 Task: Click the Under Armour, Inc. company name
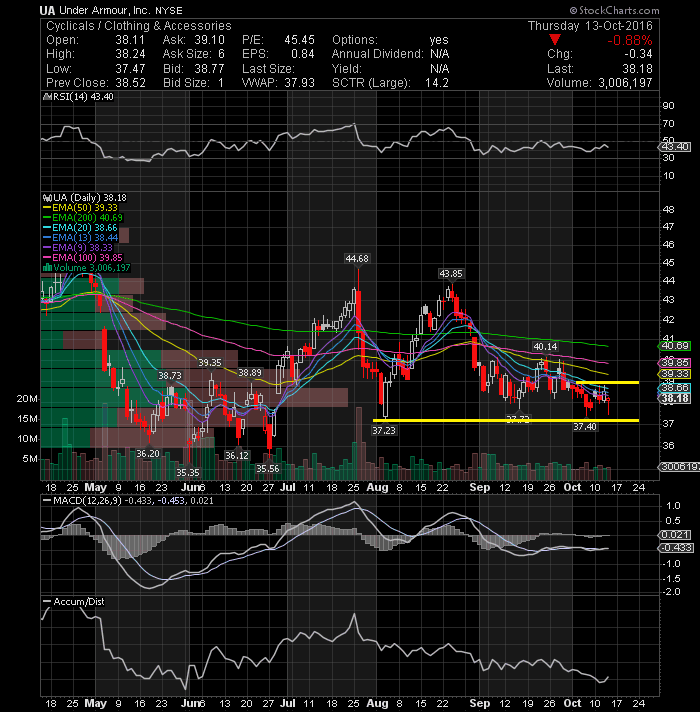click(x=104, y=10)
